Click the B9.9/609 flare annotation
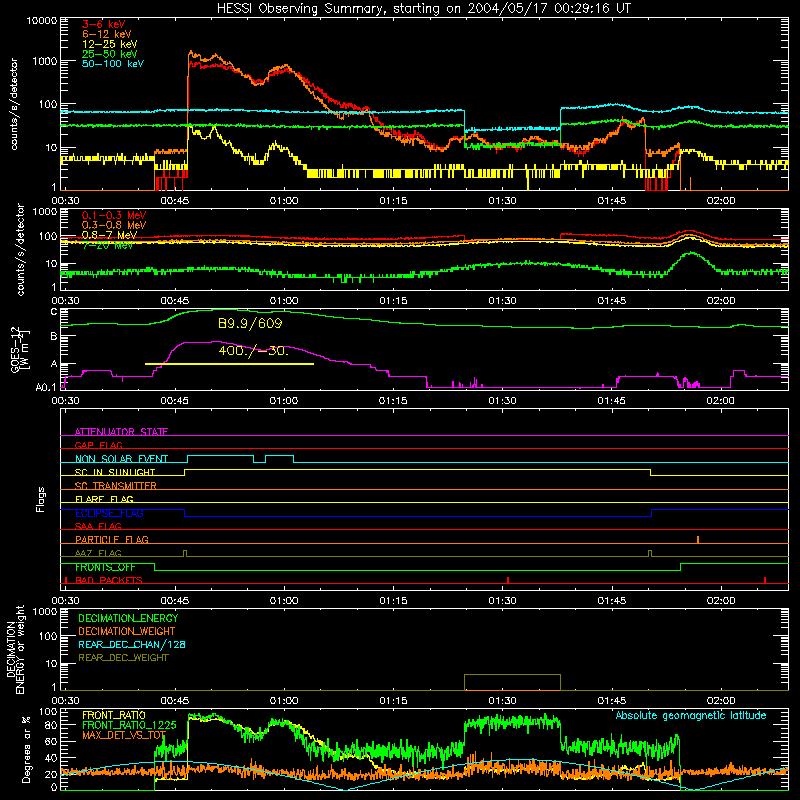Image resolution: width=800 pixels, height=800 pixels. click(x=250, y=323)
